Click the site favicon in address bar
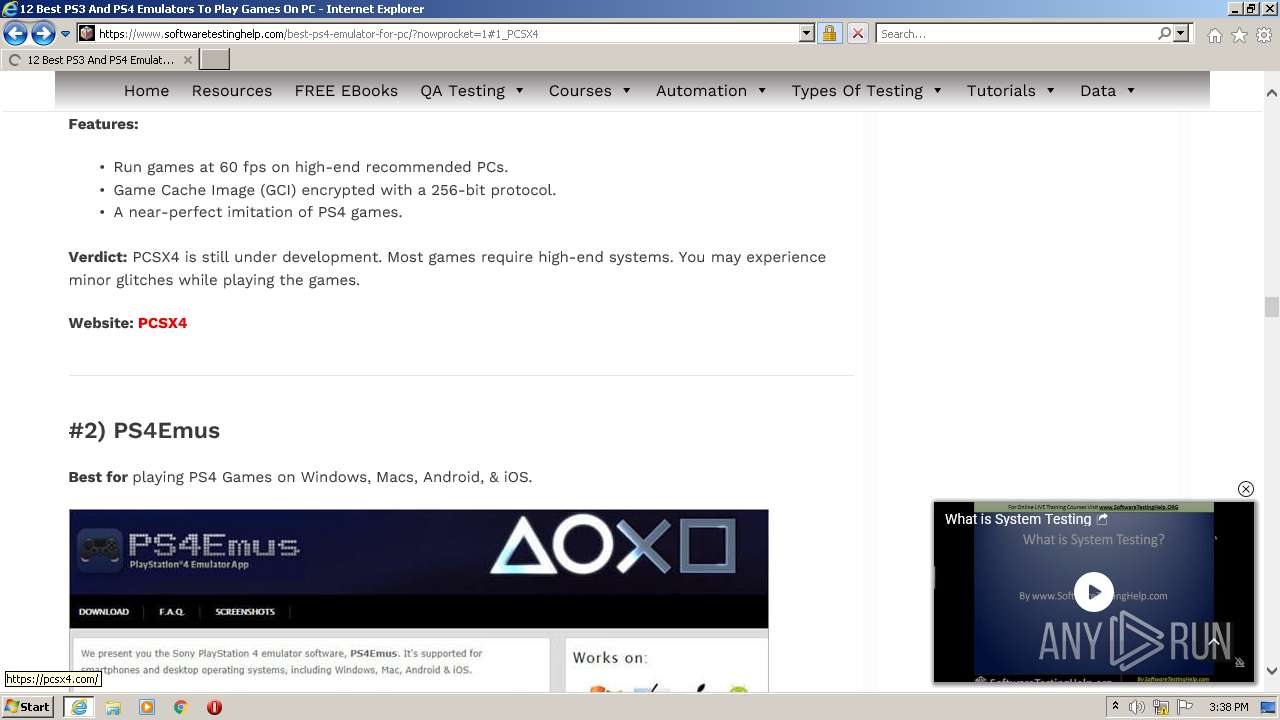 pyautogui.click(x=87, y=33)
